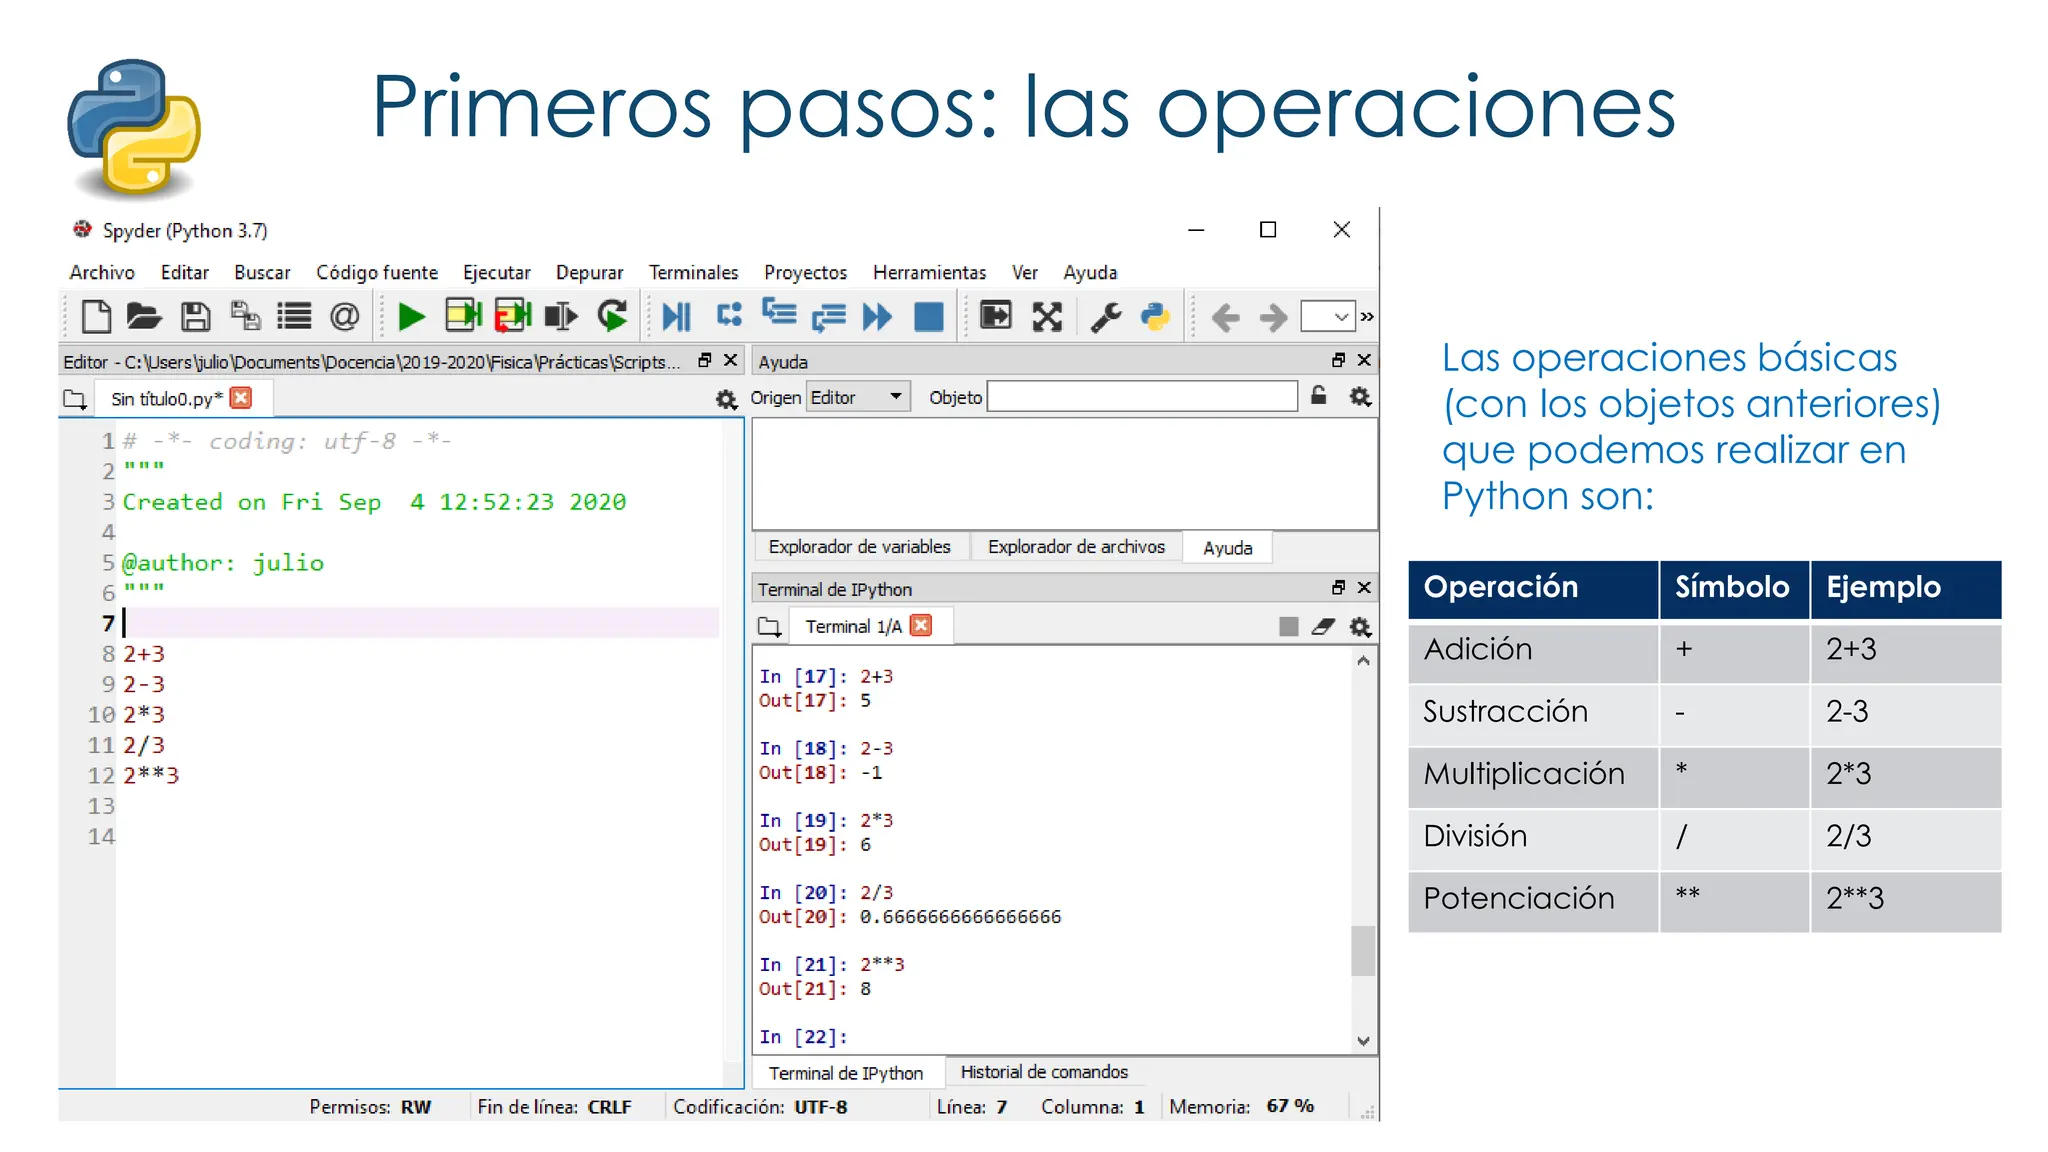Toggle fullscreen mode with the crossed arrows icon
The image size is (2048, 1152).
tap(1047, 317)
